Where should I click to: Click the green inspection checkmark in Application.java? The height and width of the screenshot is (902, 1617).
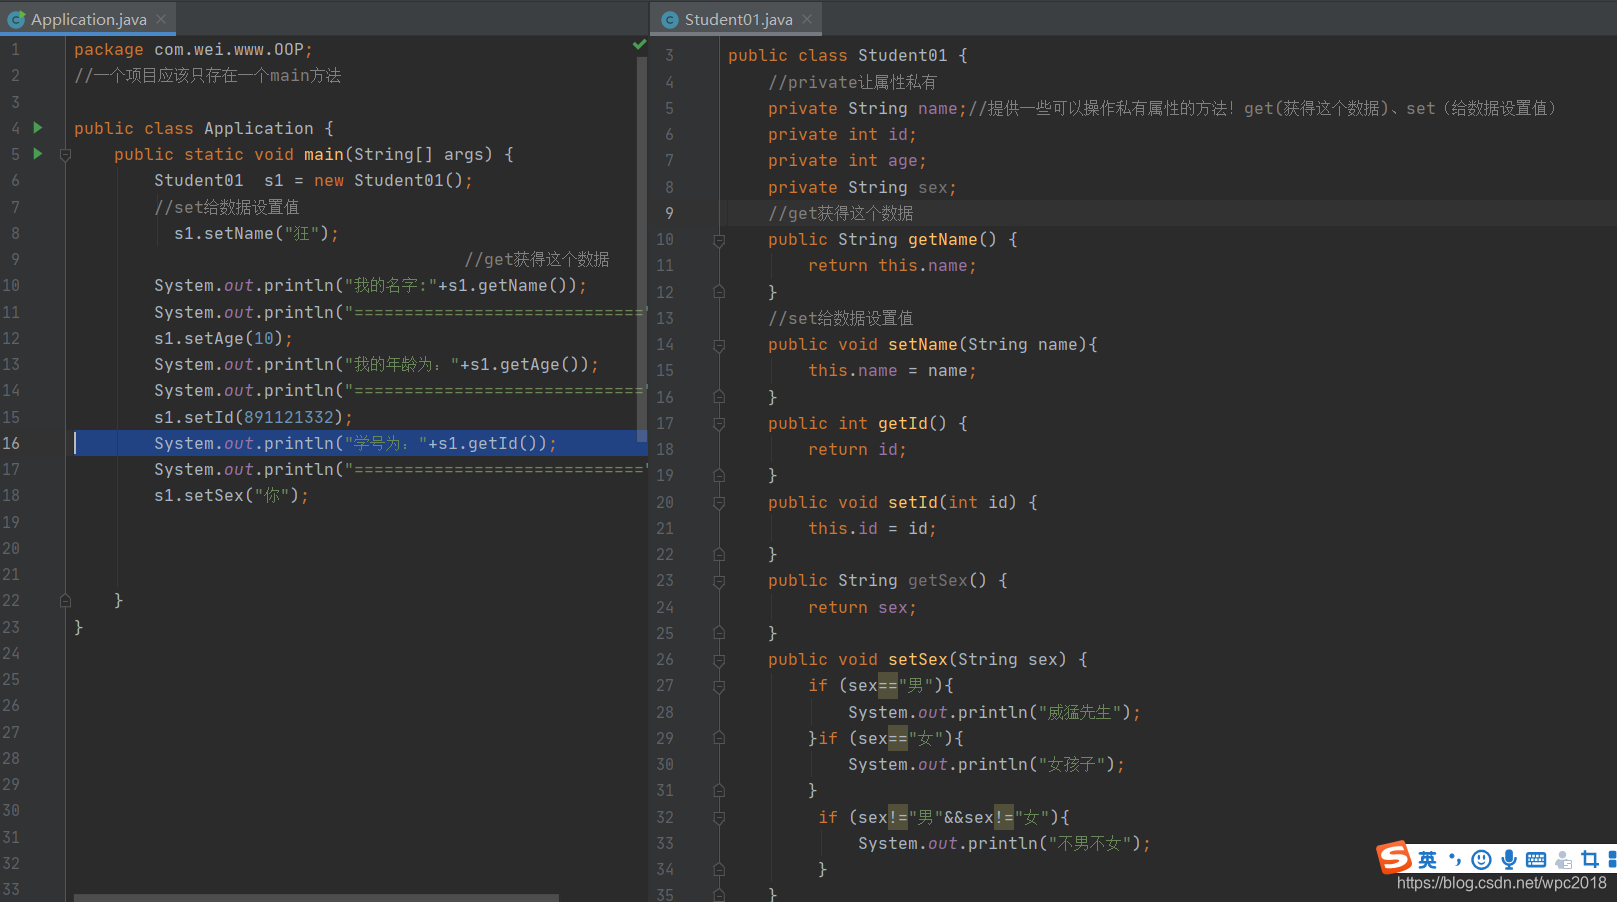640,45
